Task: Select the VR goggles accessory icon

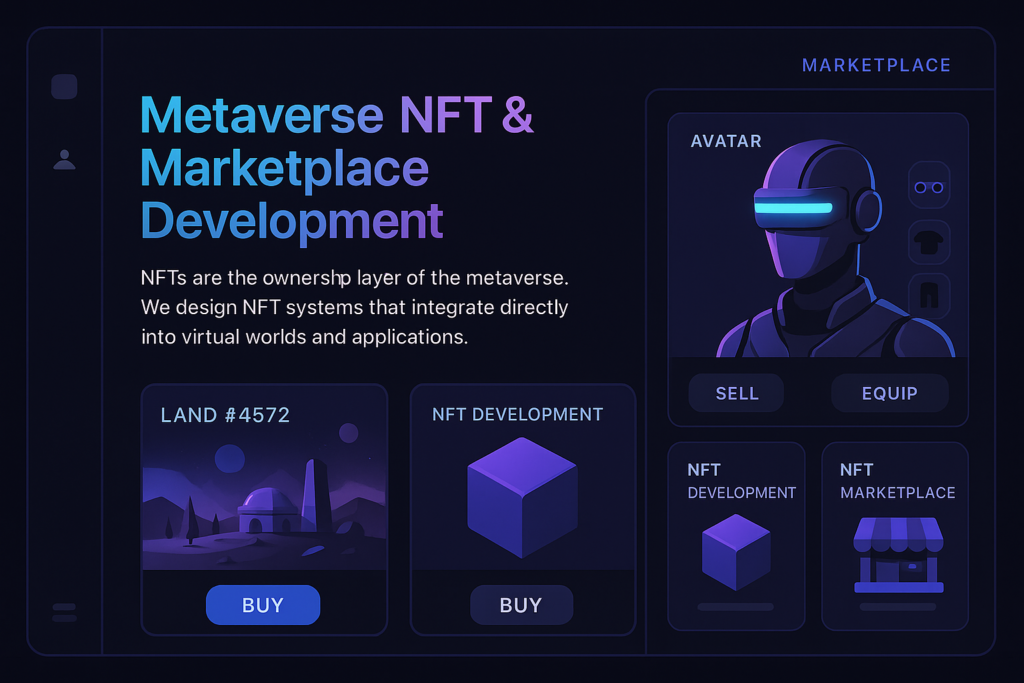Action: coord(929,187)
